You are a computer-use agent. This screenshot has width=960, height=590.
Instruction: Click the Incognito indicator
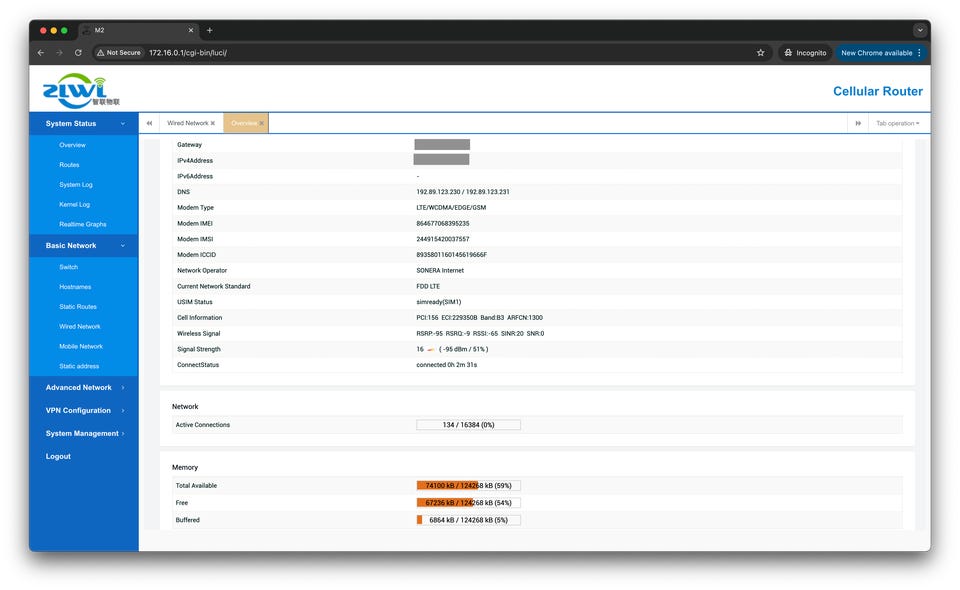click(805, 53)
